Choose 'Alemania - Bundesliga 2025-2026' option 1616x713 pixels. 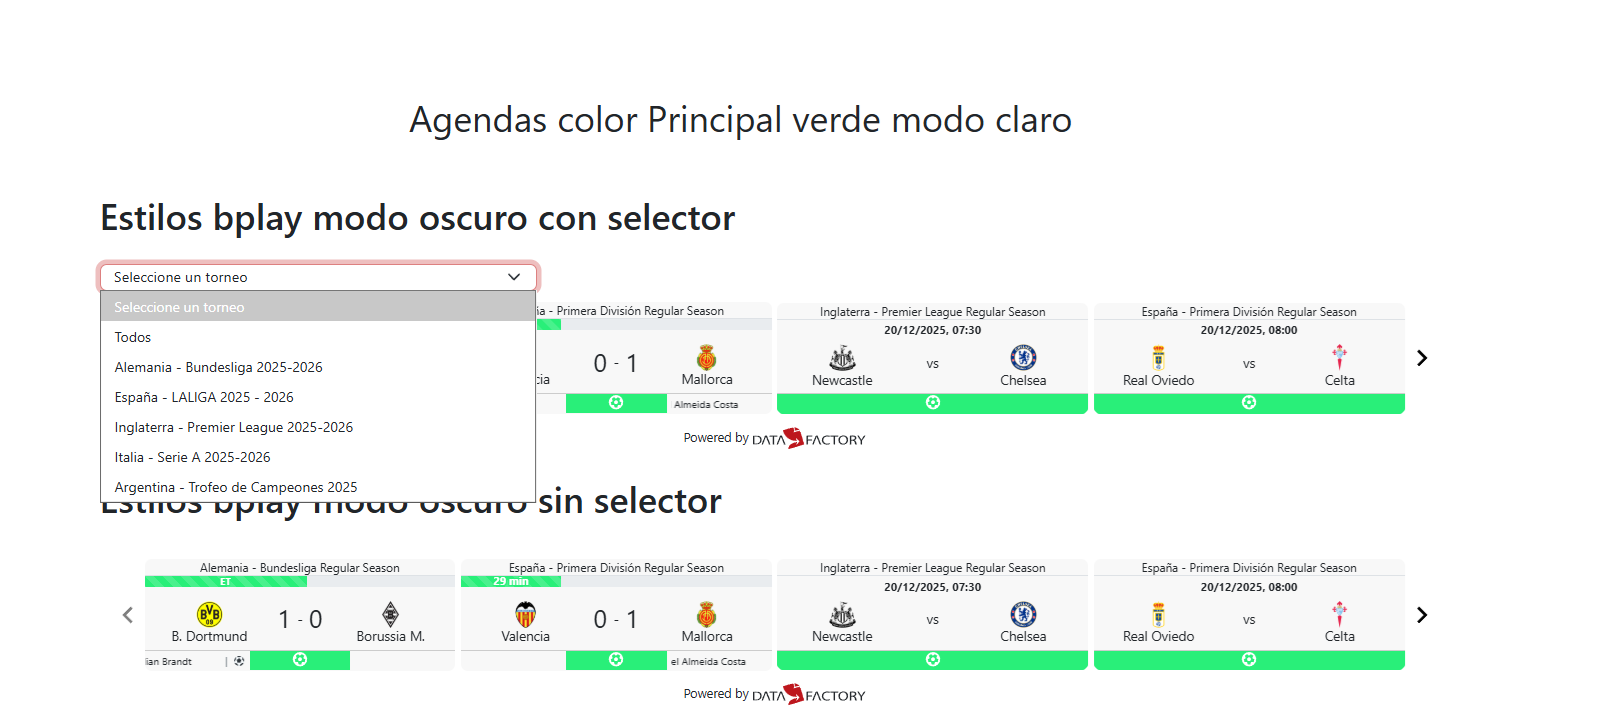coord(219,367)
